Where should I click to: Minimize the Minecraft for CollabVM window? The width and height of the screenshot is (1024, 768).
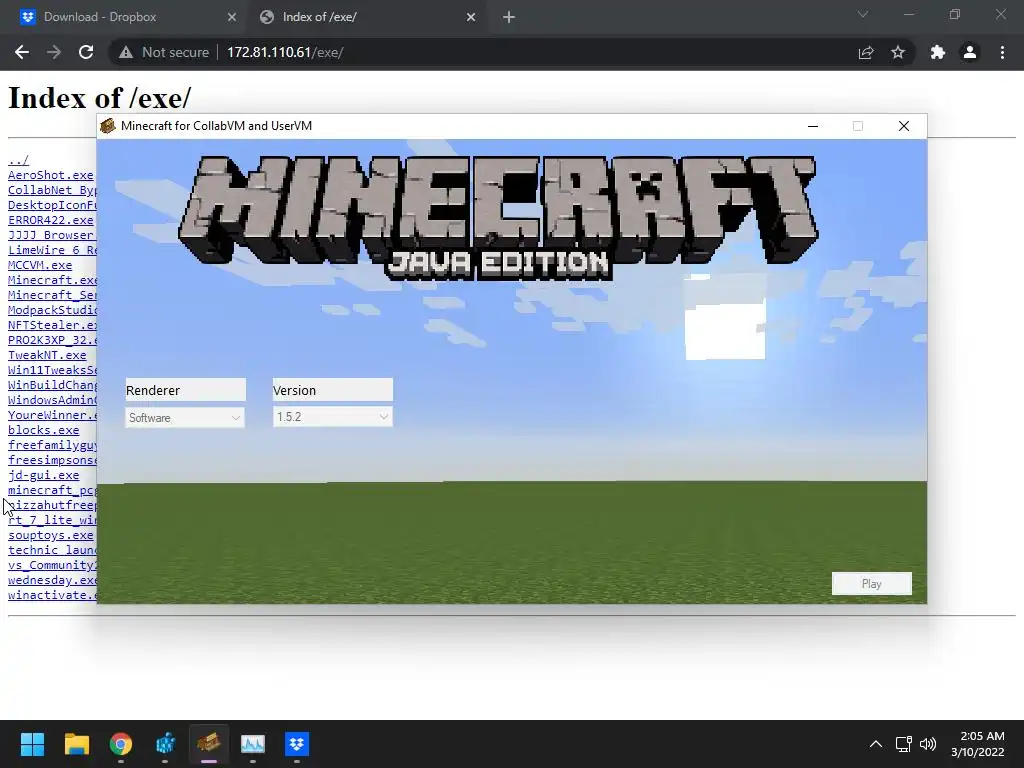click(x=813, y=126)
